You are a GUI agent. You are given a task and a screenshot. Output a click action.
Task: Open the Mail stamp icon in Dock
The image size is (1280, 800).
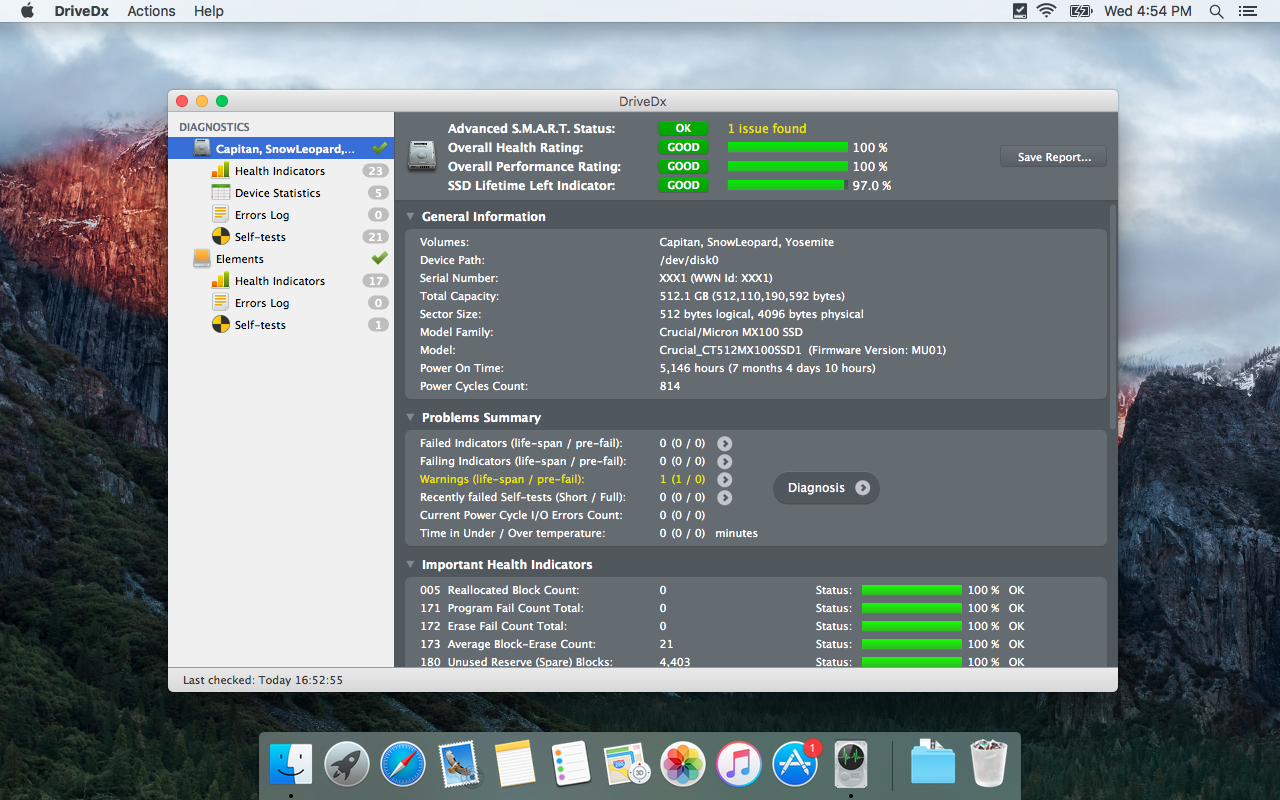[x=459, y=765]
